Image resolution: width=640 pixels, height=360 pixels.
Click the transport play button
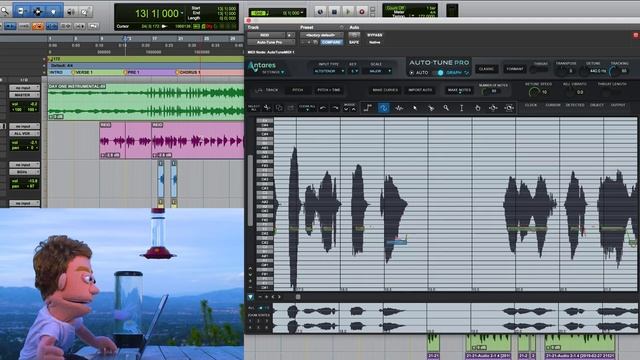pyautogui.click(x=348, y=12)
